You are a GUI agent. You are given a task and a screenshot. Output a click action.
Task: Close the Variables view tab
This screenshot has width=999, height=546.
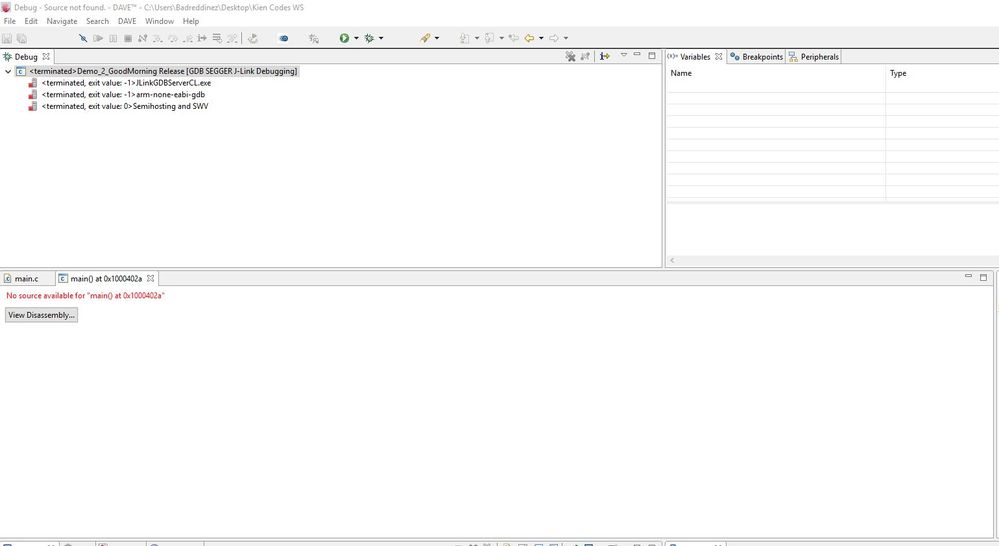click(719, 57)
